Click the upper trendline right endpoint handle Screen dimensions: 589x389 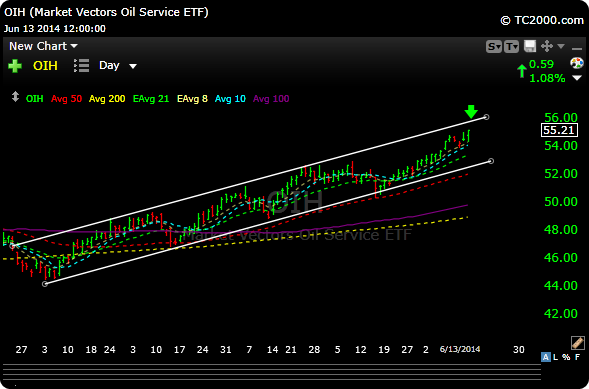(x=486, y=117)
